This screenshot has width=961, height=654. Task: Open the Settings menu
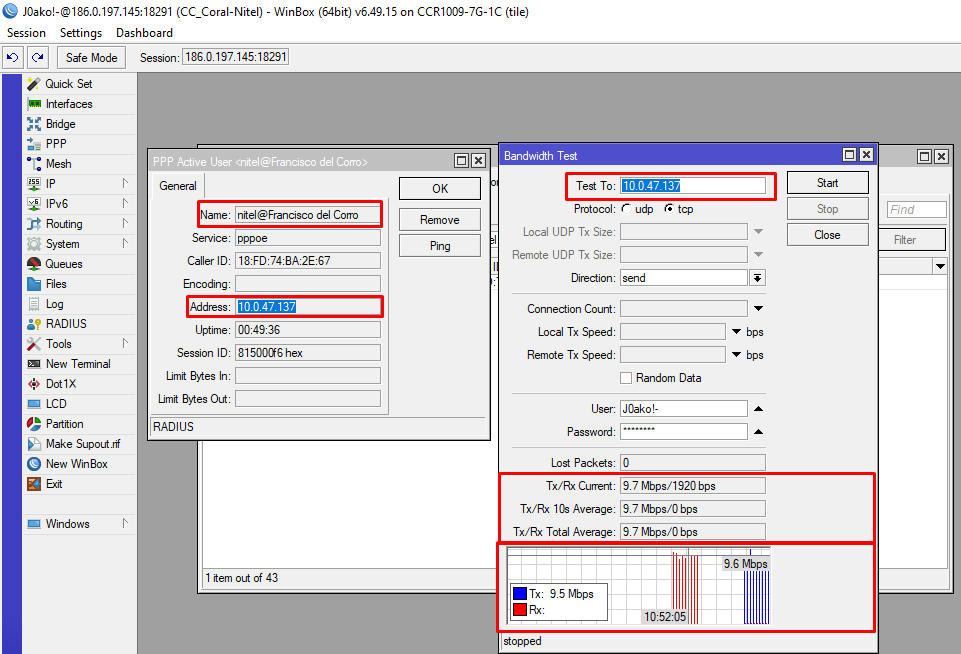80,33
